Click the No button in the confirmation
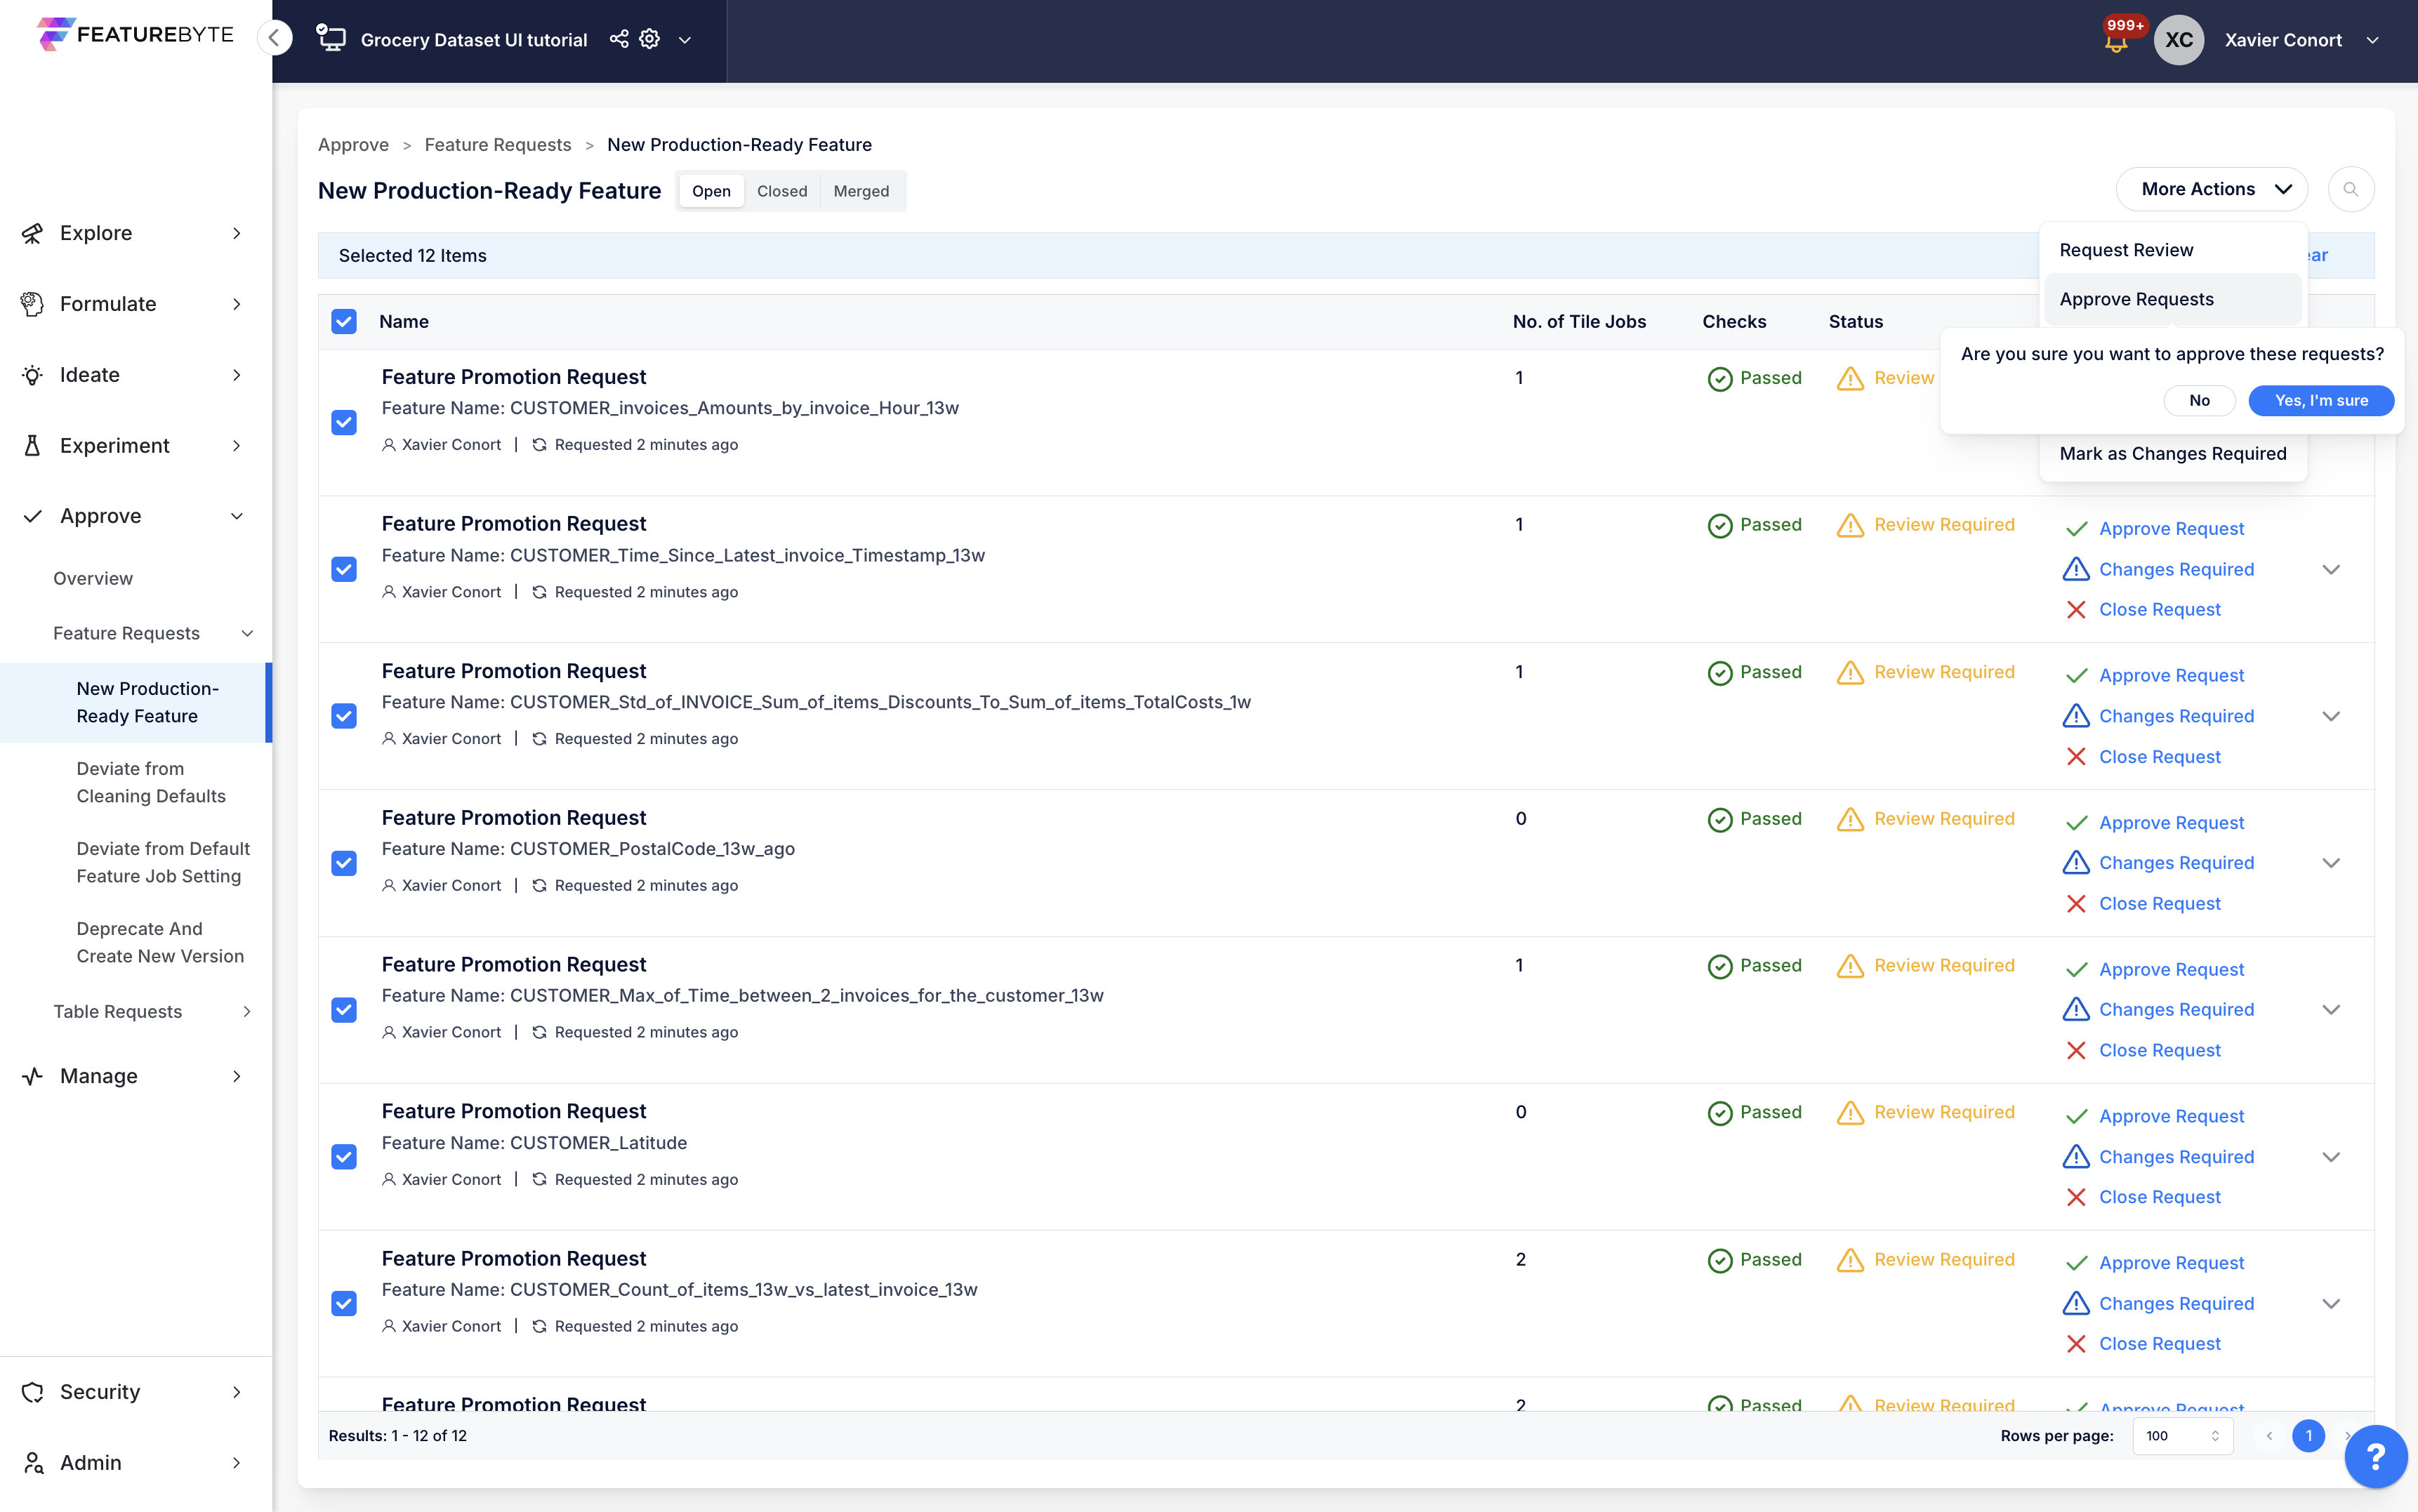2418x1512 pixels. 2199,400
